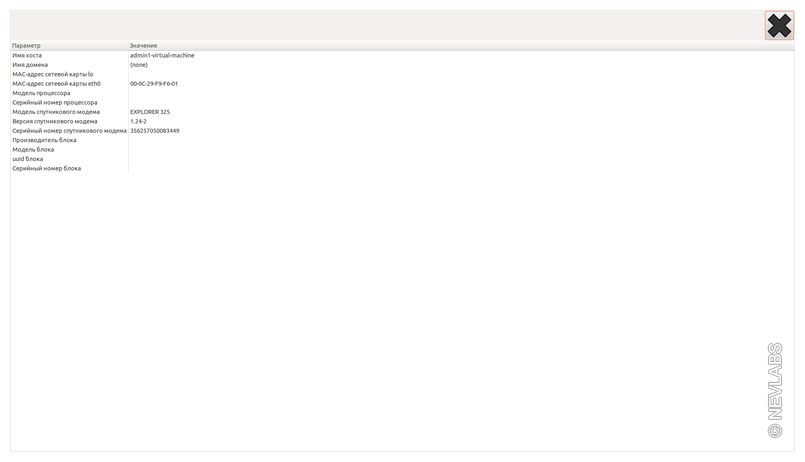This screenshot has width=805, height=462.
Task: Select the 'MAC-адрес сетевой карты eth0' row
Action: pyautogui.click(x=56, y=84)
